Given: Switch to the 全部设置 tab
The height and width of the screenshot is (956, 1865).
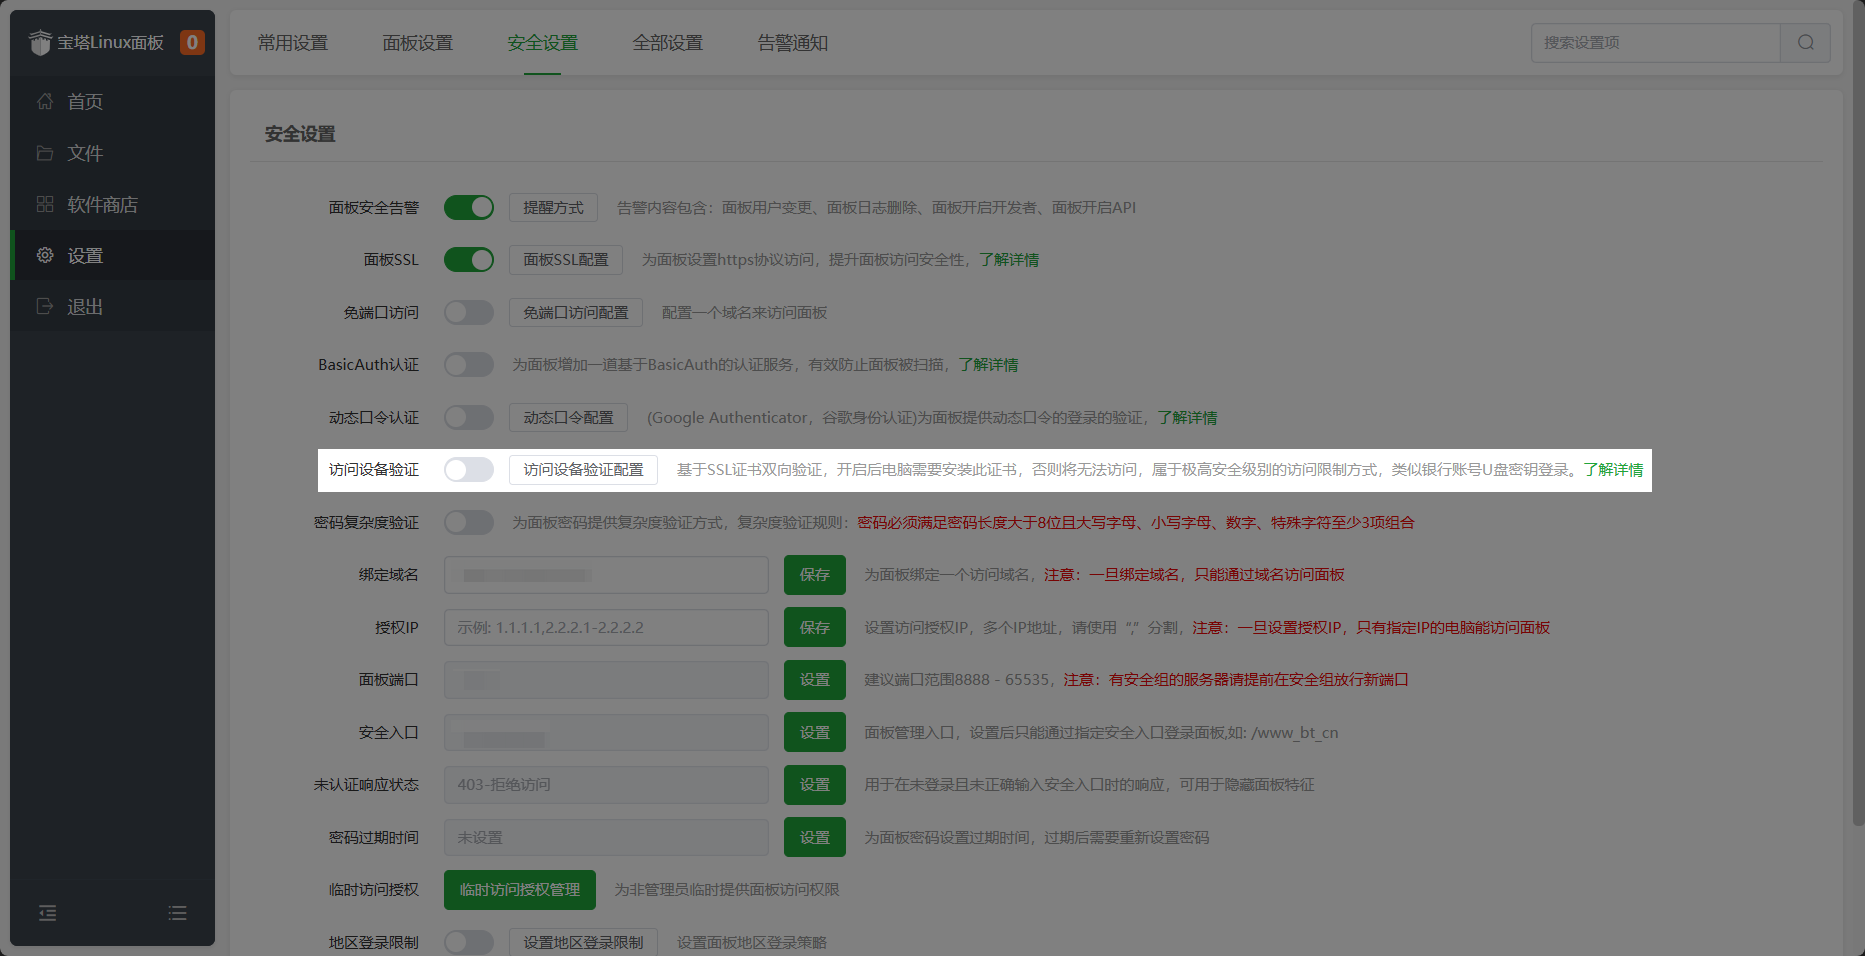Looking at the screenshot, I should [668, 43].
